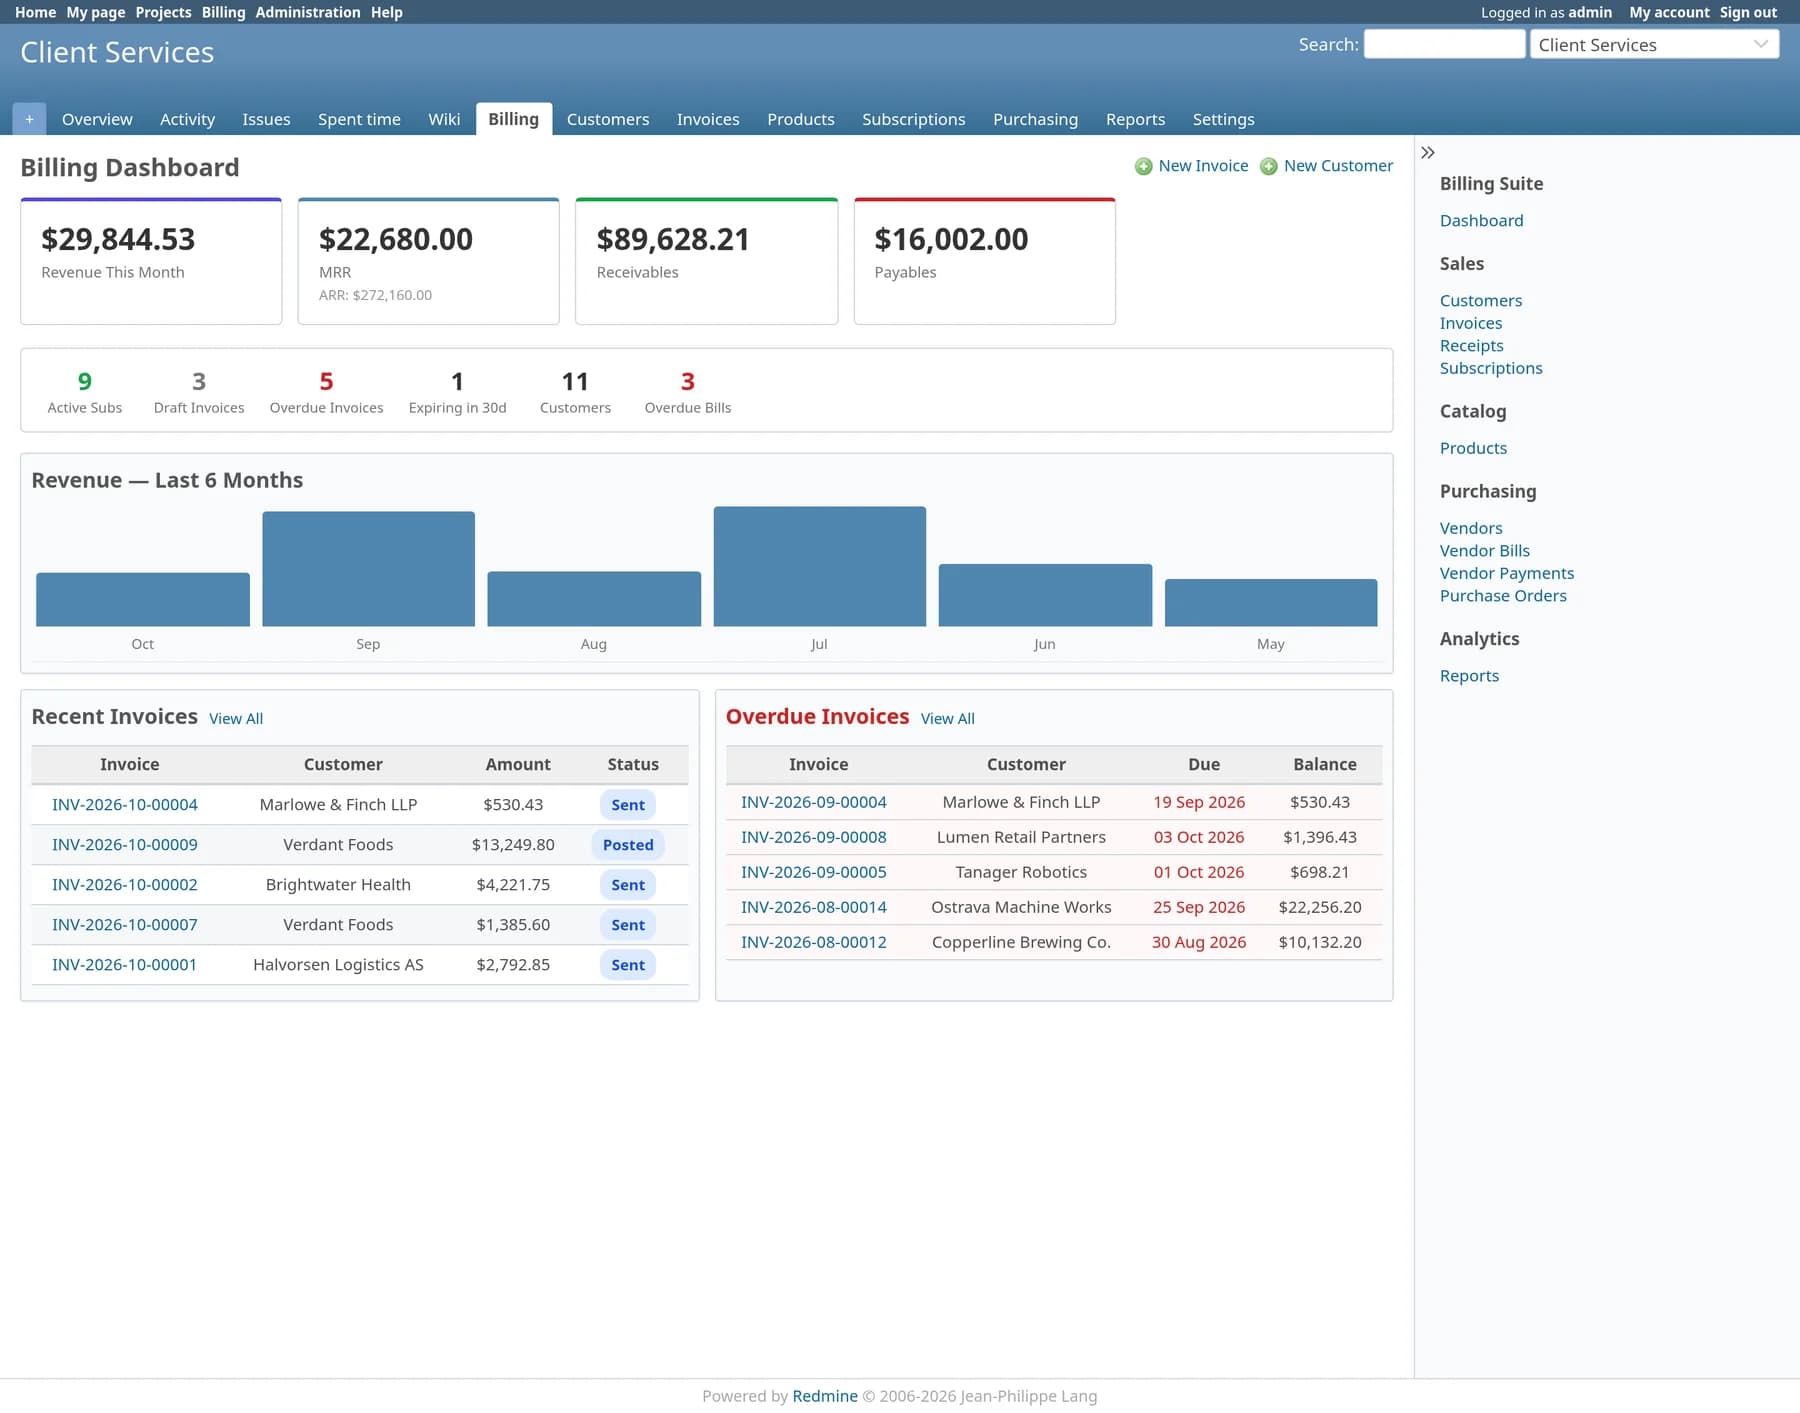Click View All next to Recent Invoices

coord(236,719)
